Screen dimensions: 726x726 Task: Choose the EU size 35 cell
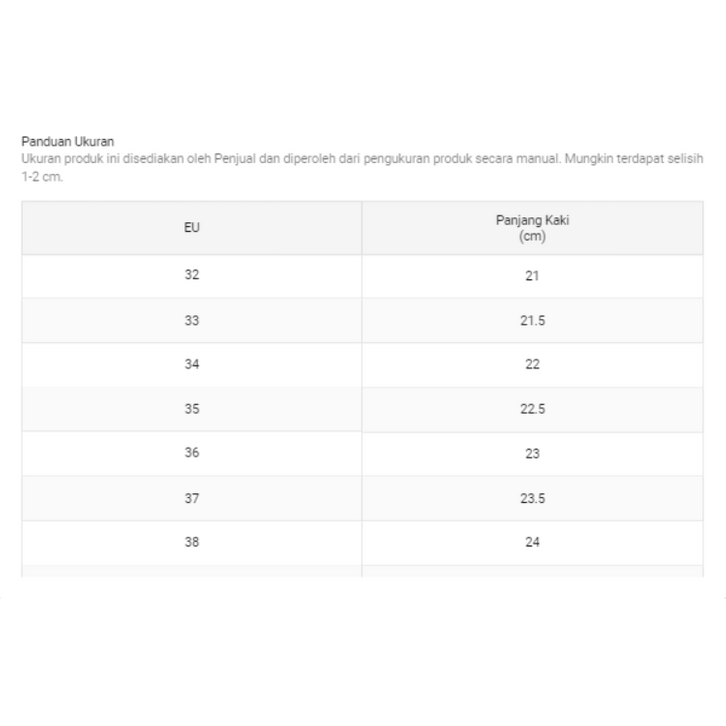coord(192,408)
